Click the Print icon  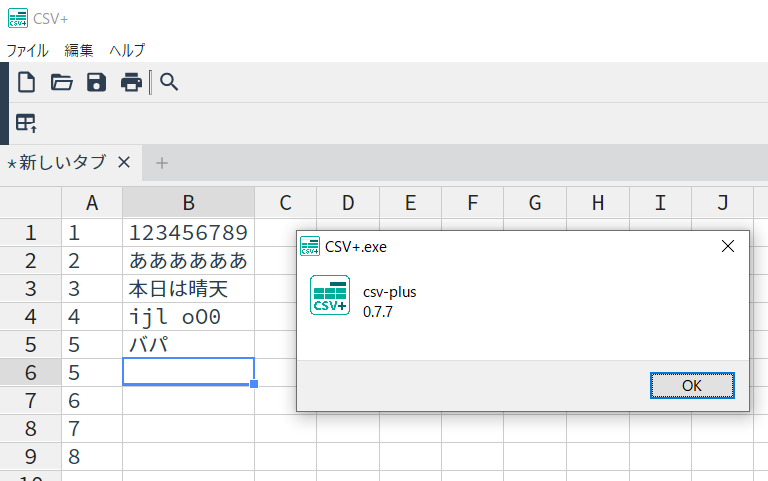(x=131, y=82)
